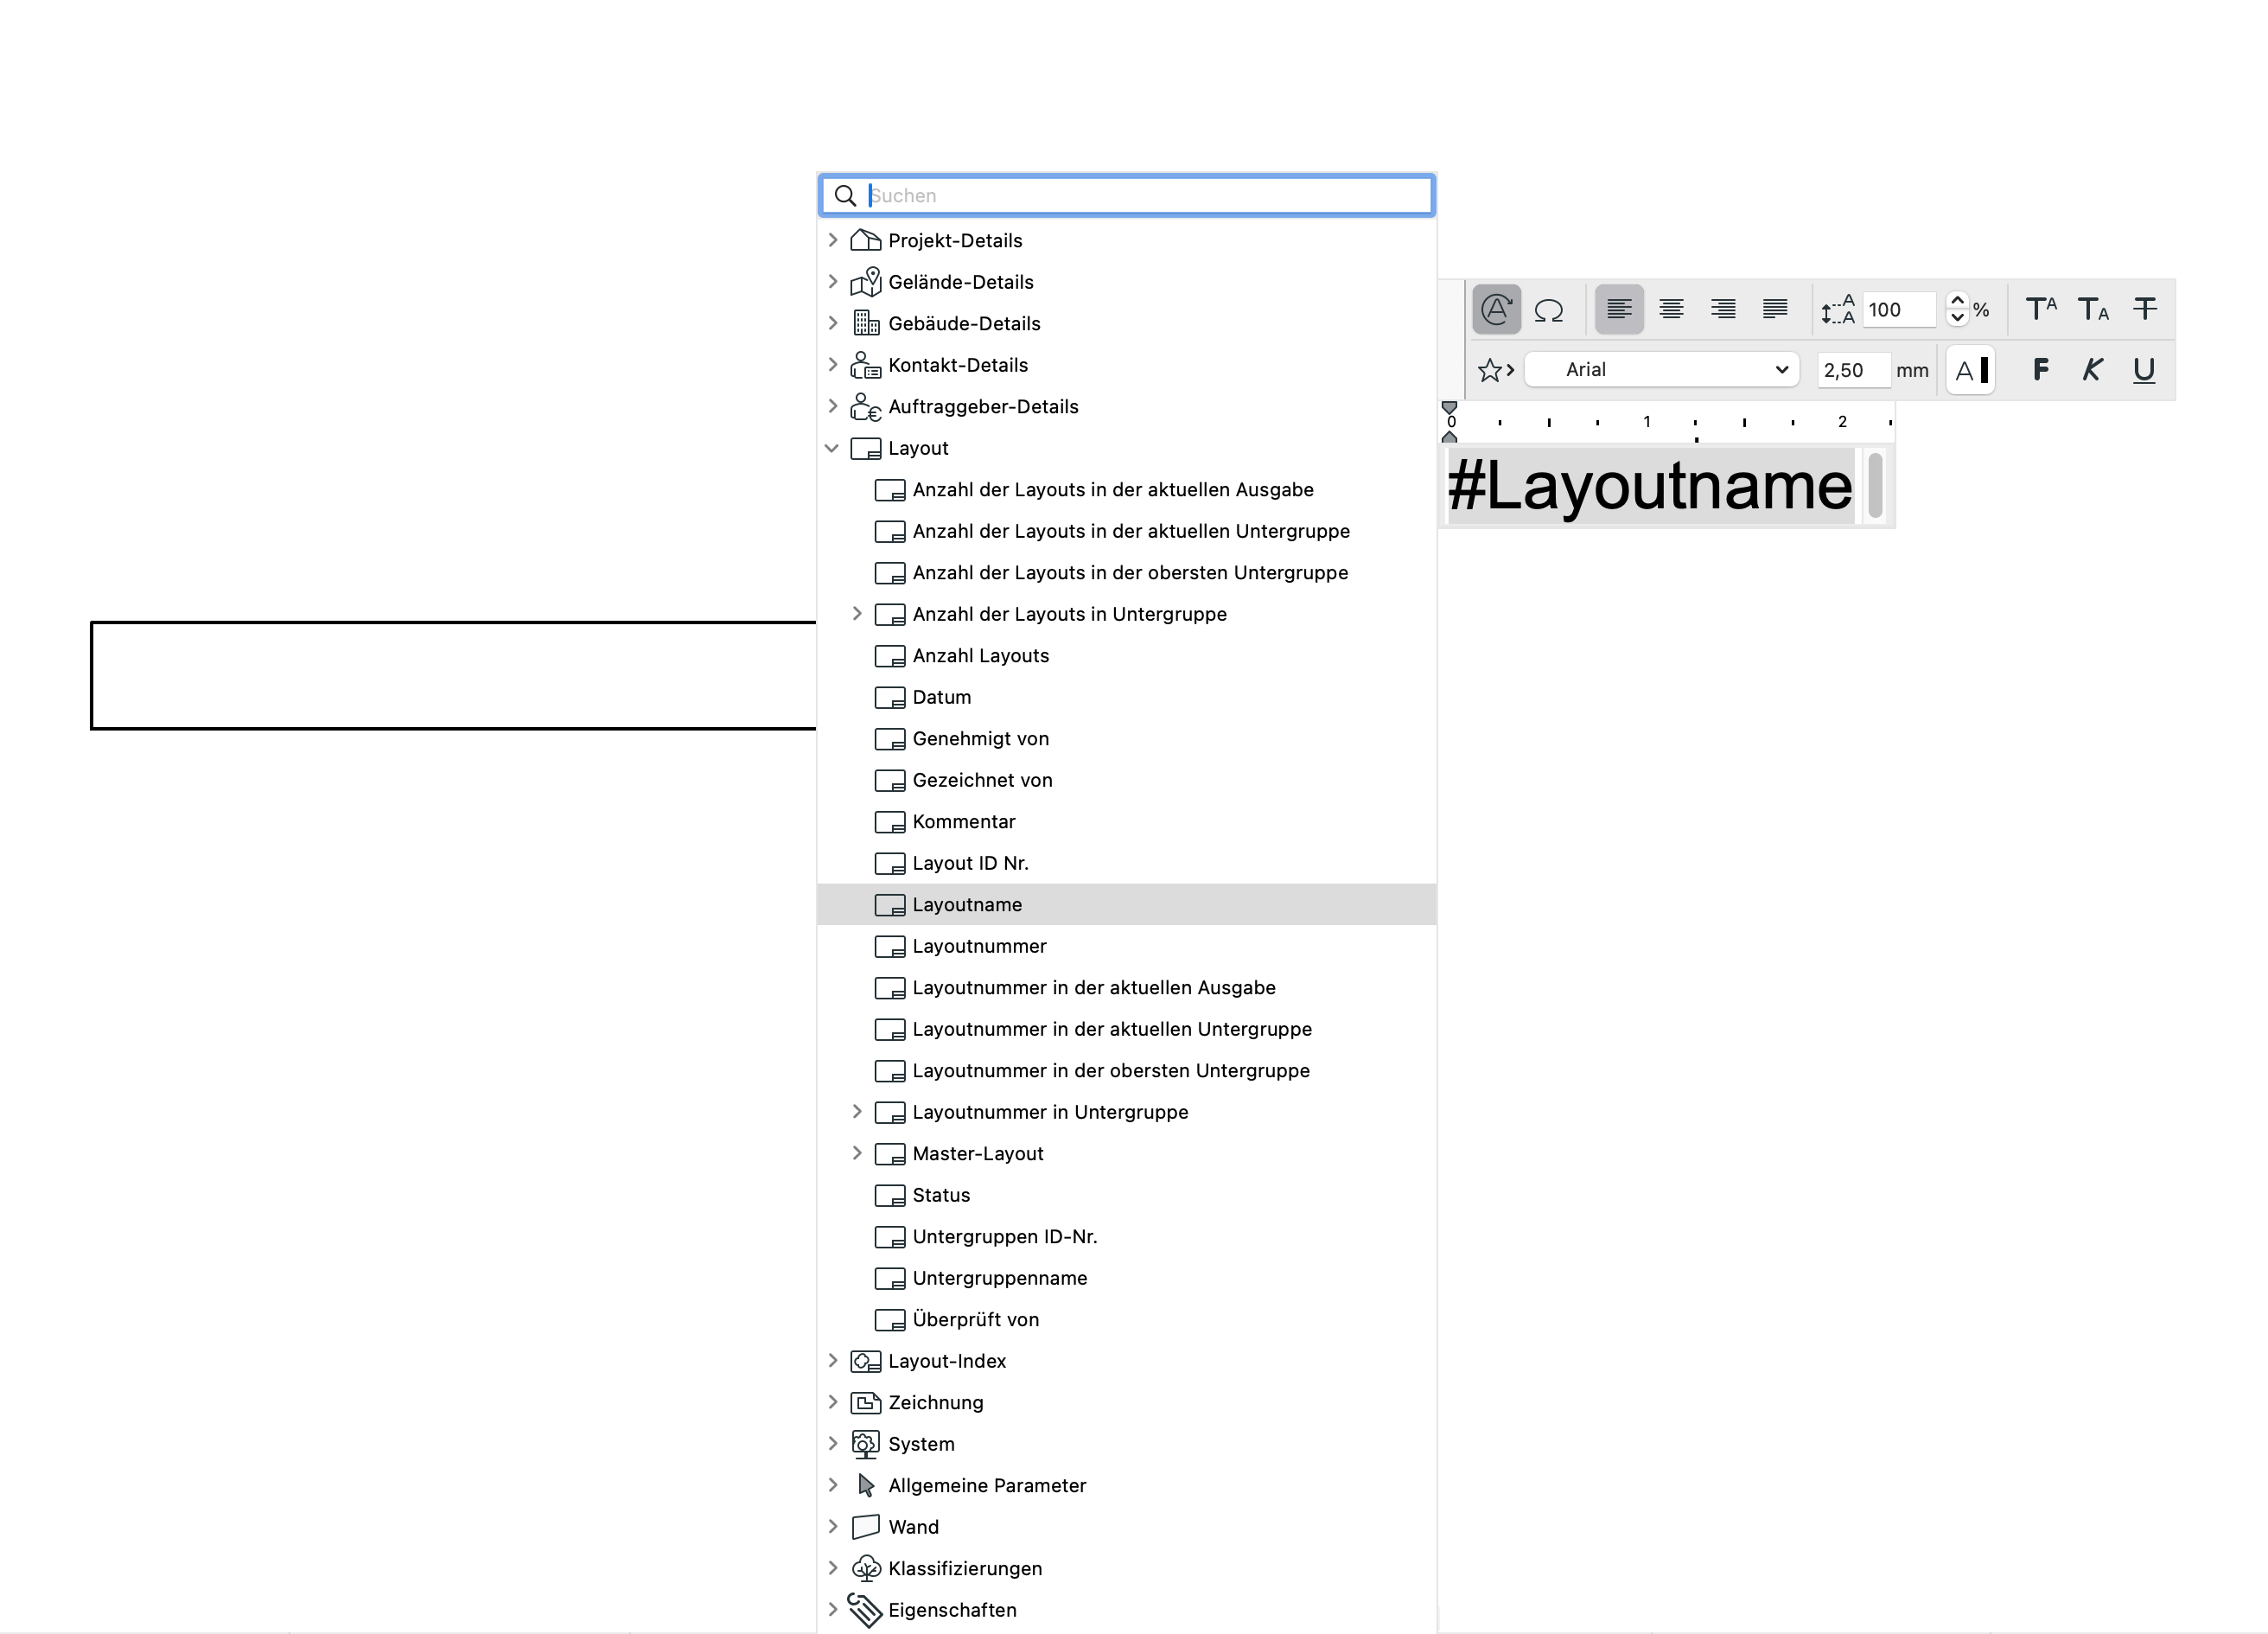Click the #Layoutname text in editor
Screen dimensions: 2268x1634
pos(1650,487)
